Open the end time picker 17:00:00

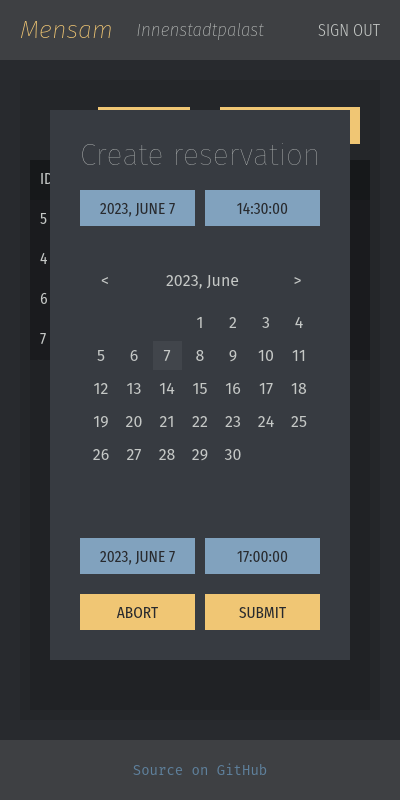tap(262, 556)
